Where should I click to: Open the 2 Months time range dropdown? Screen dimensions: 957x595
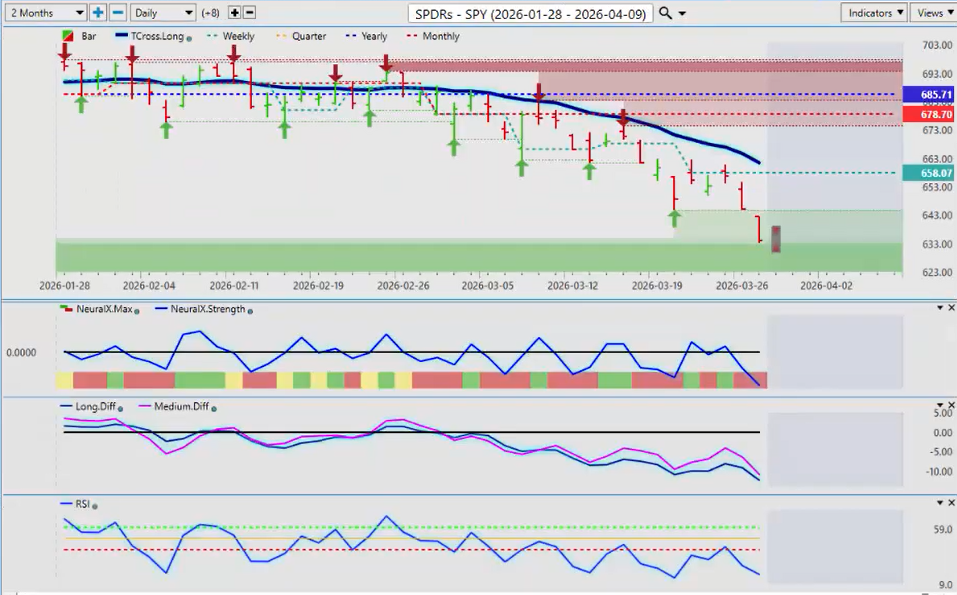coord(44,13)
